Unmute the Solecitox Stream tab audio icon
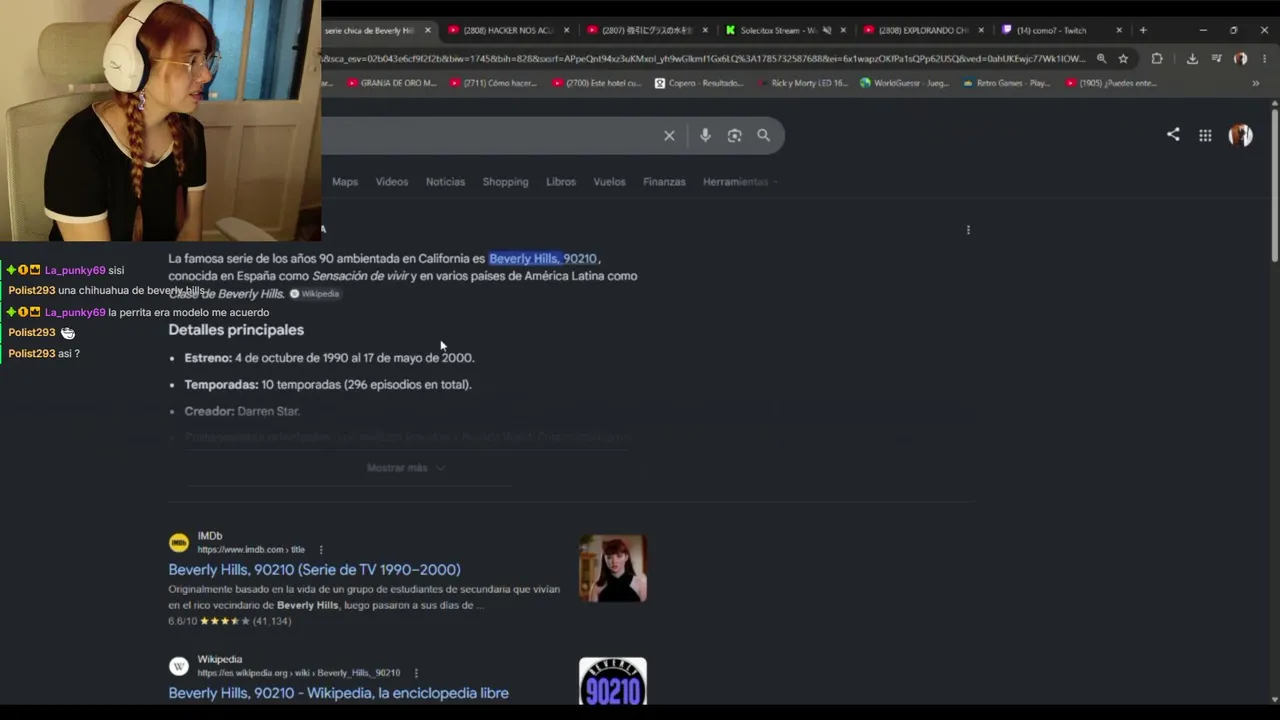Screen dimensions: 1280x720 click(x=826, y=30)
